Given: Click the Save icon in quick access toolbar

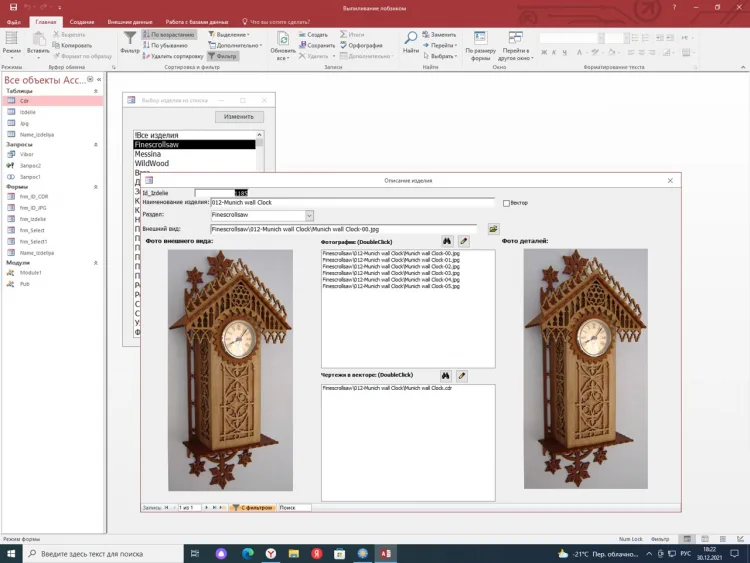Looking at the screenshot, I should click(13, 7).
